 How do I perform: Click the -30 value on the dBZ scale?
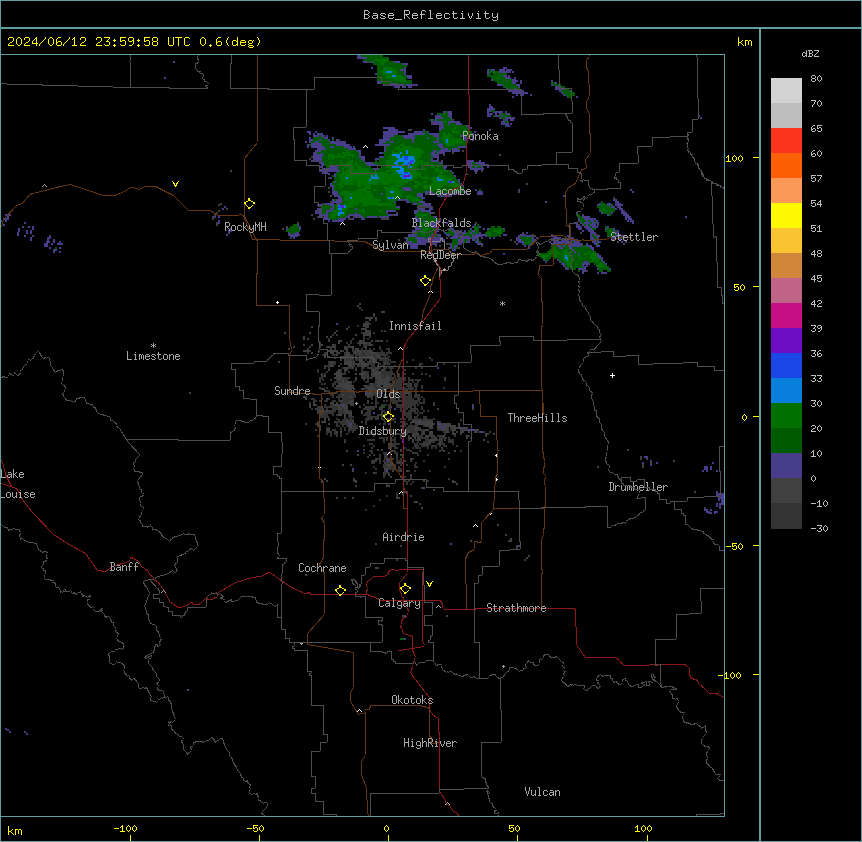[x=819, y=528]
